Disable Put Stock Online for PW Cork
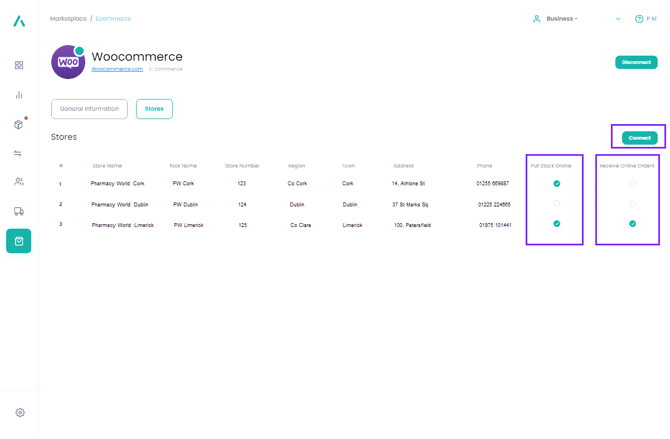 tap(557, 184)
